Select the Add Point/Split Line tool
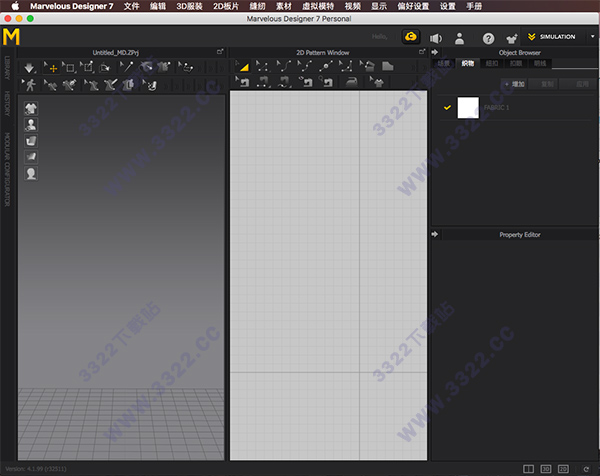Viewport: 600px width, 476px height. tap(326, 67)
